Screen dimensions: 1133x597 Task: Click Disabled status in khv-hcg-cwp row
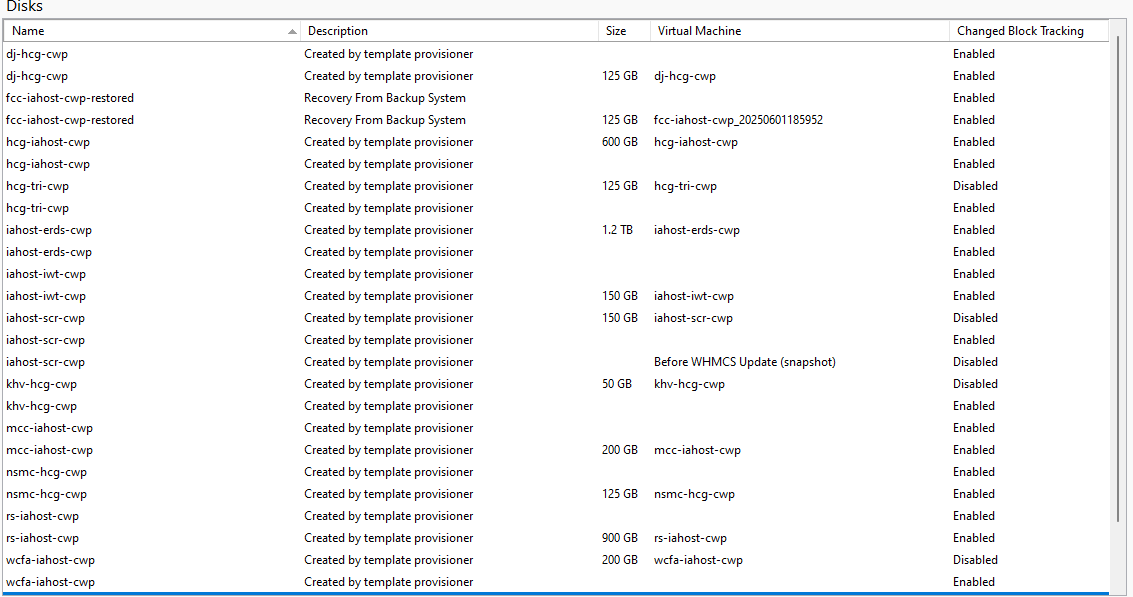pyautogui.click(x=975, y=384)
